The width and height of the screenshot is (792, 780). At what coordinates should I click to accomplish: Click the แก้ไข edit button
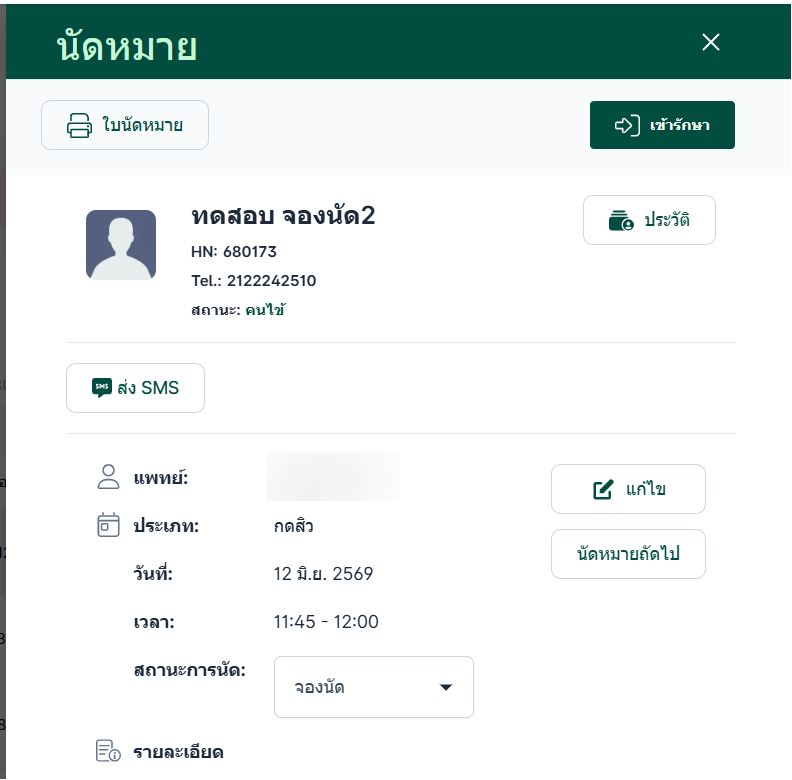pyautogui.click(x=628, y=489)
